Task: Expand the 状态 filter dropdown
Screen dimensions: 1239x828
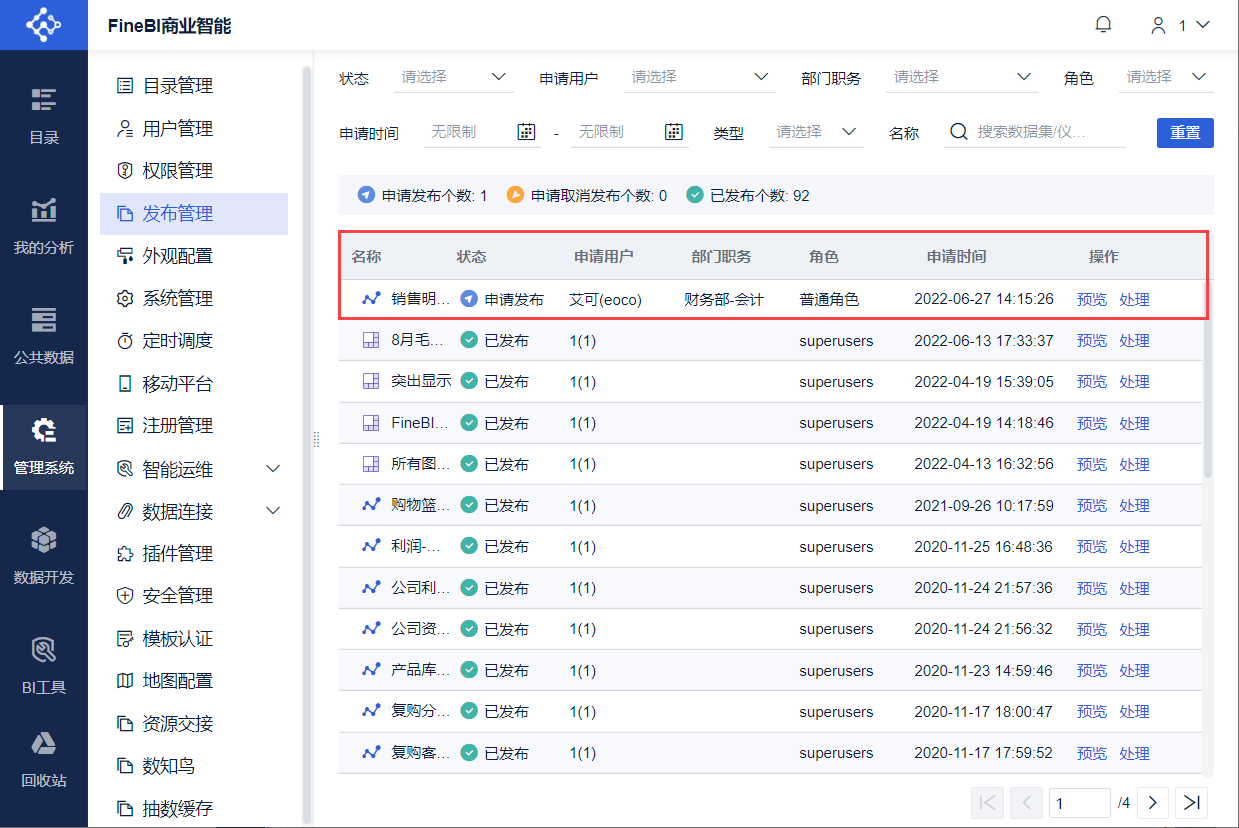Action: click(x=453, y=77)
